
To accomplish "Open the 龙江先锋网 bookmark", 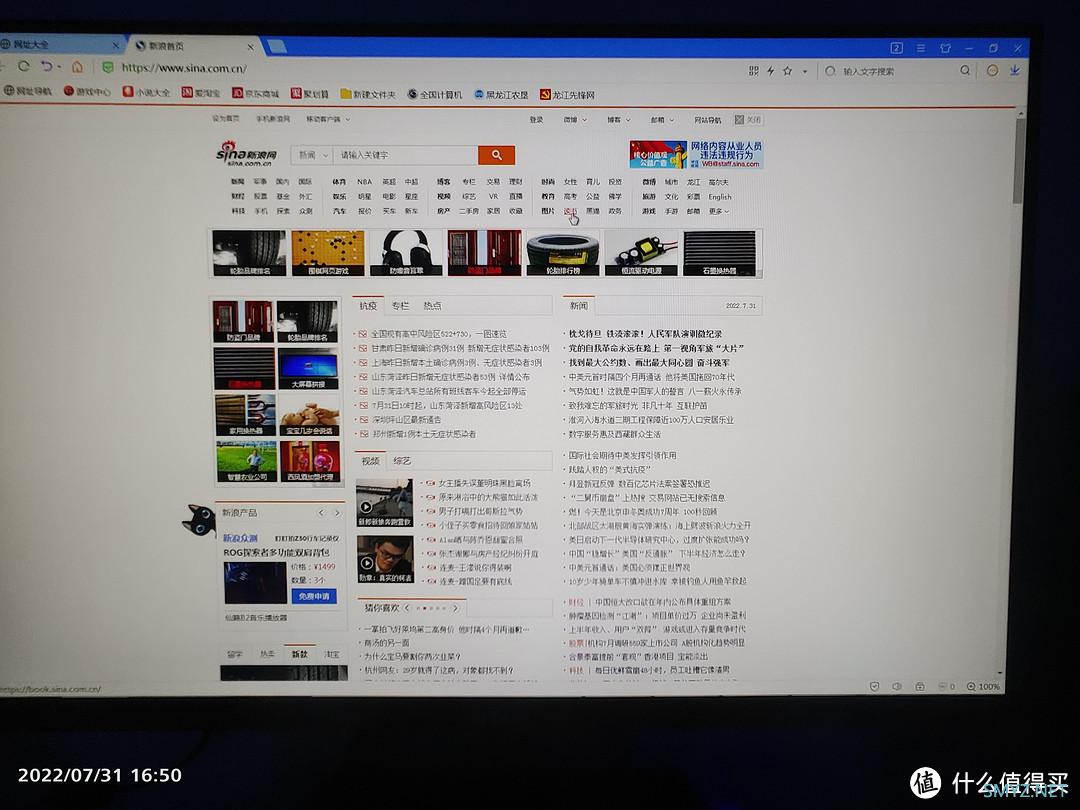I will (567, 95).
